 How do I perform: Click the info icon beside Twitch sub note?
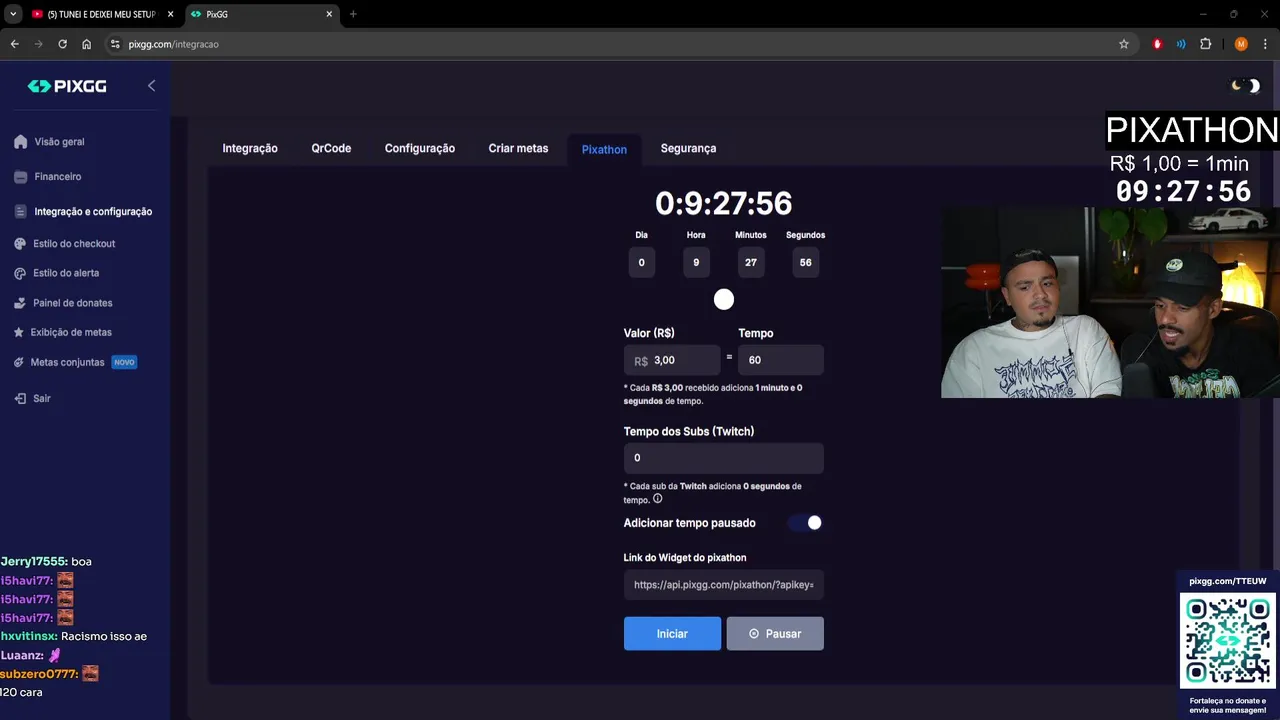pyautogui.click(x=657, y=498)
